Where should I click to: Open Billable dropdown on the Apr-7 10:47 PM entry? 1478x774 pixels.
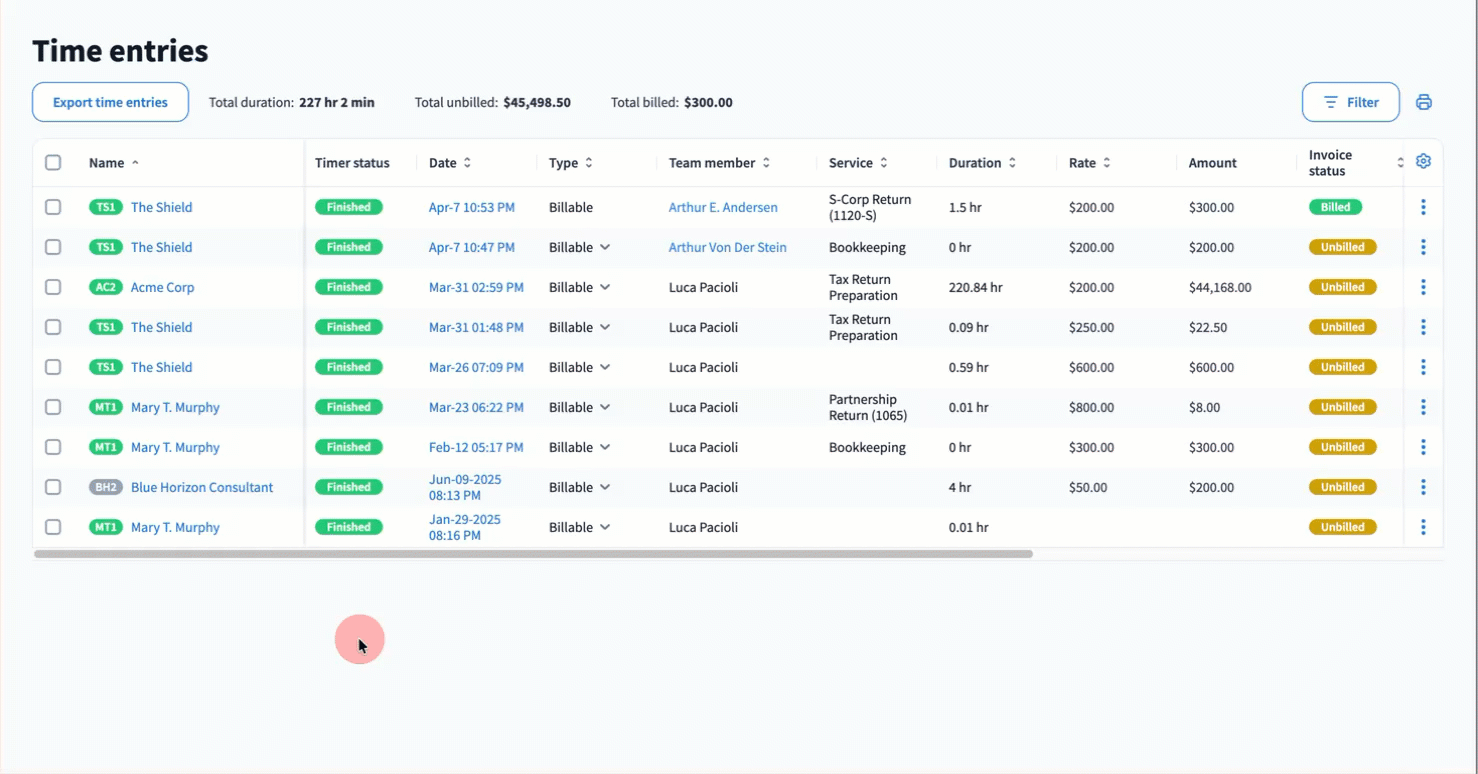coord(605,247)
